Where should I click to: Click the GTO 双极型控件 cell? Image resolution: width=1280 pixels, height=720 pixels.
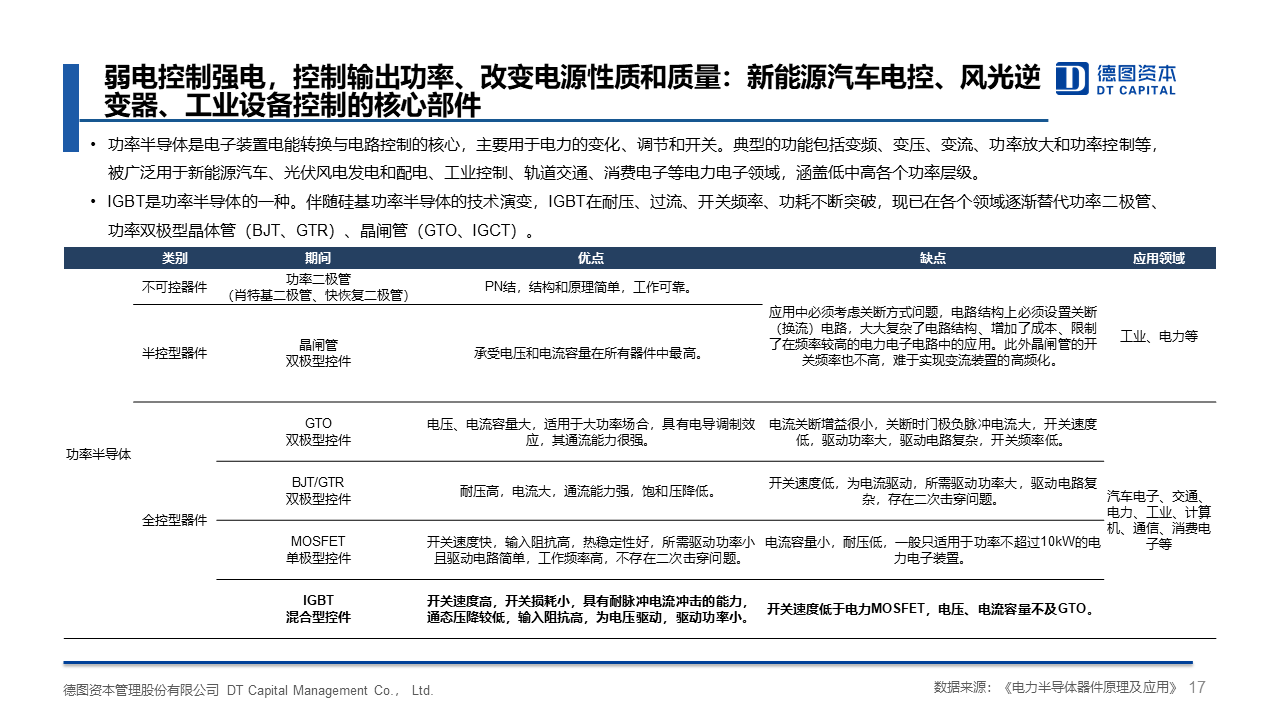click(x=318, y=431)
